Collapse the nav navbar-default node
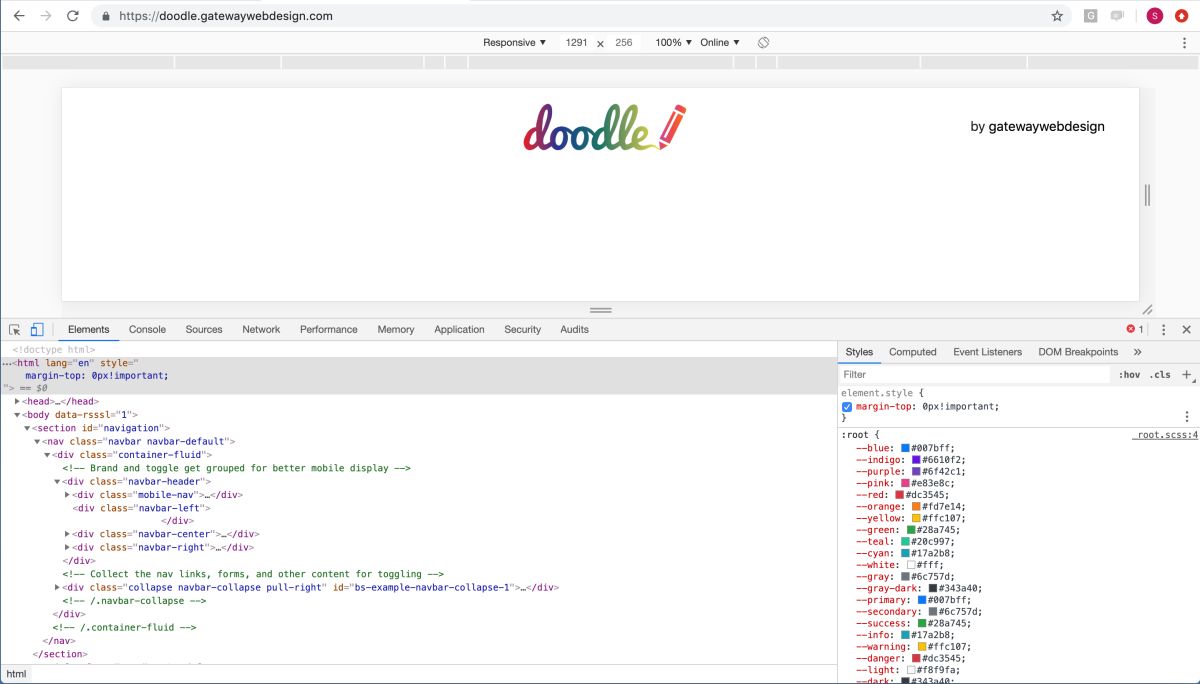Viewport: 1200px width, 684px height. (x=38, y=441)
